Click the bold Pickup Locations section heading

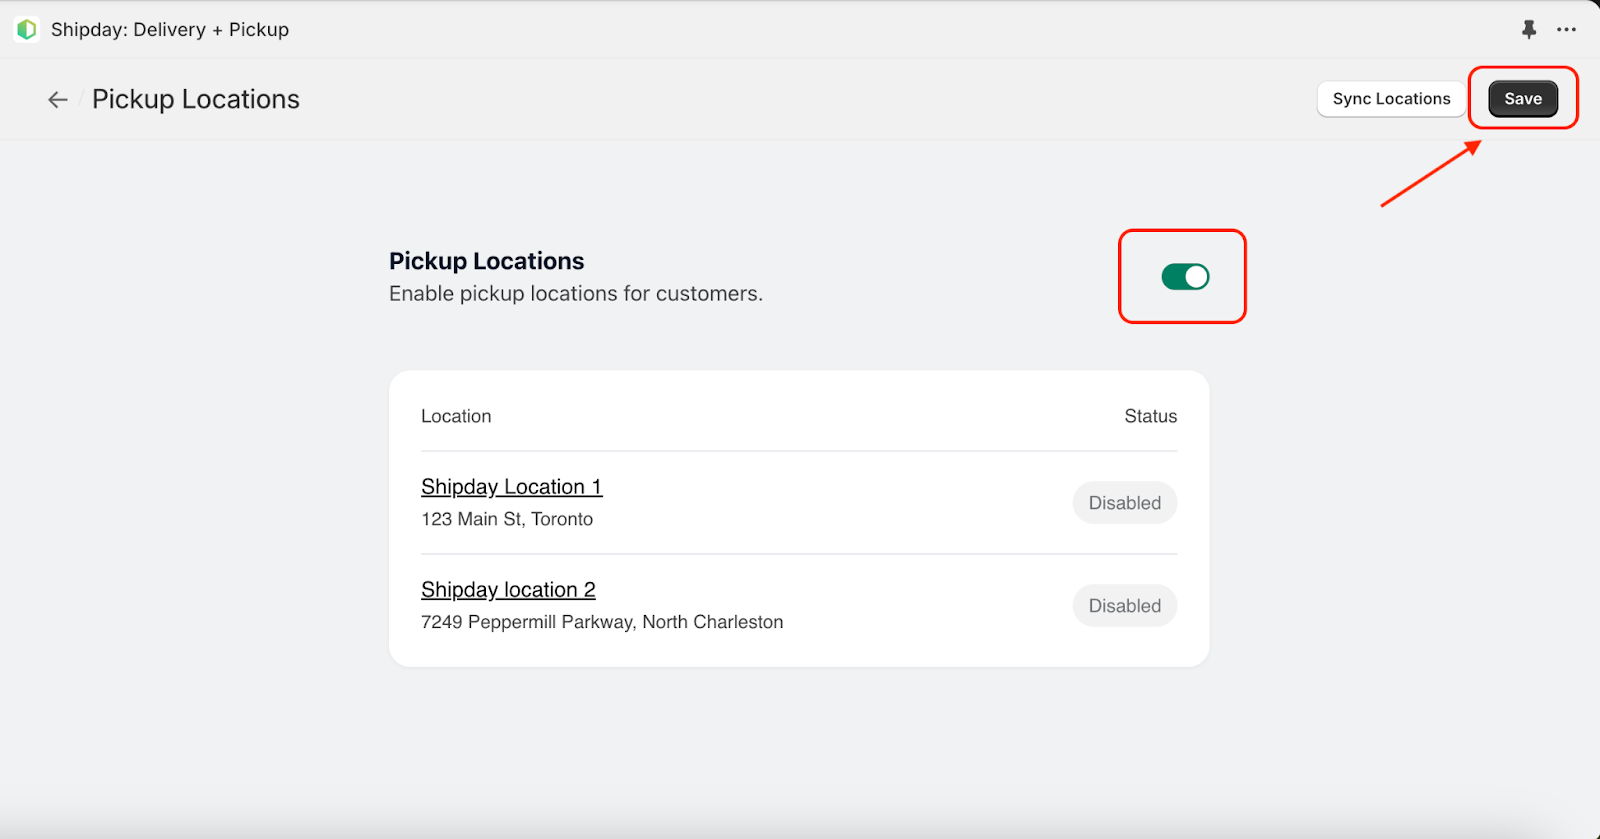486,261
